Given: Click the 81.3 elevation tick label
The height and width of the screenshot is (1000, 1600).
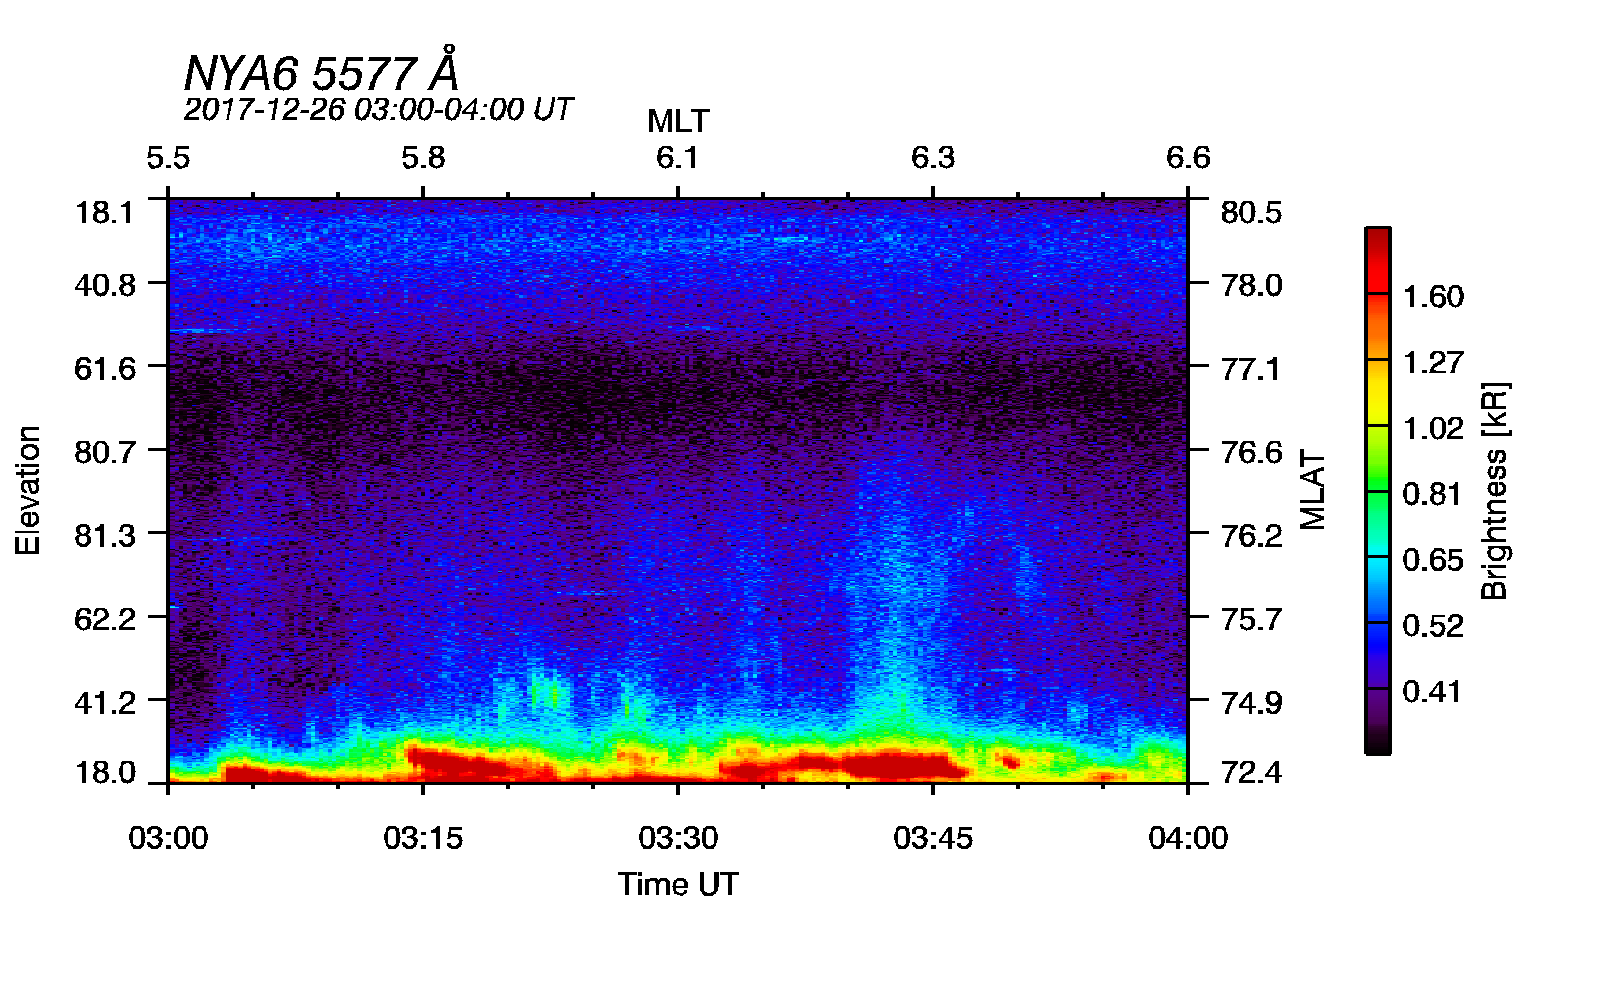Looking at the screenshot, I should (105, 536).
